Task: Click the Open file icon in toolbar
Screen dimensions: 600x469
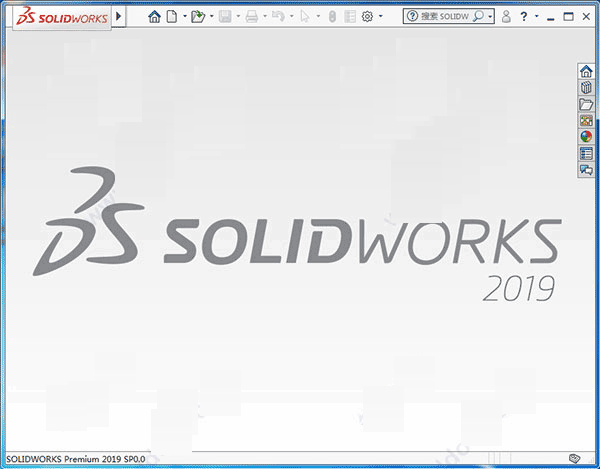Action: pos(198,16)
